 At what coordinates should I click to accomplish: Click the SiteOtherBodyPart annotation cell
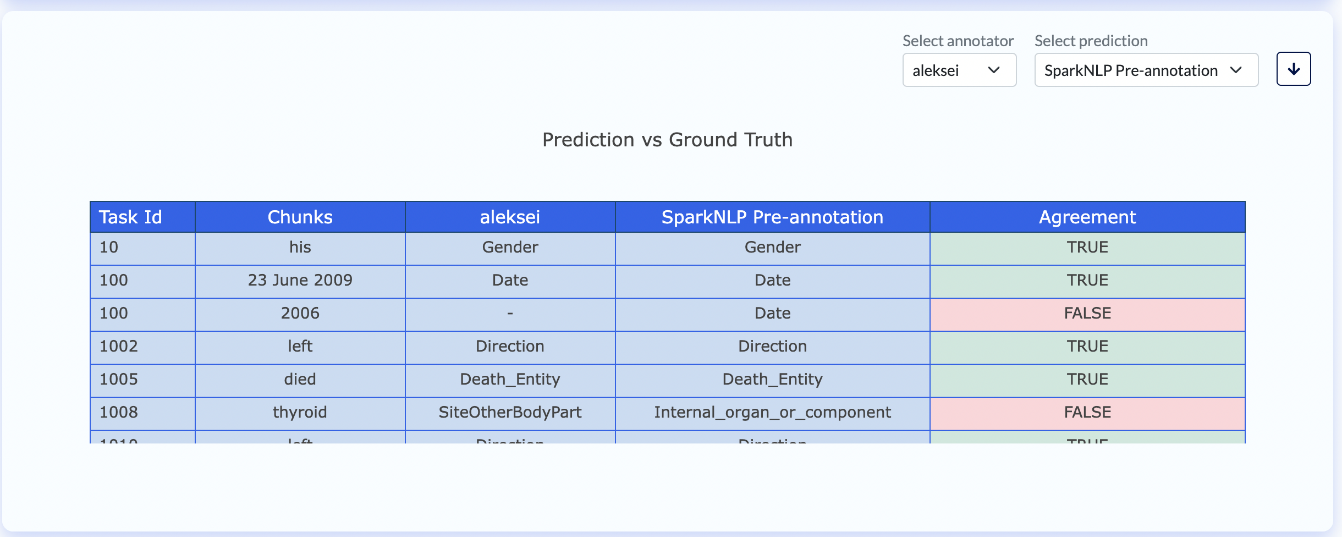point(510,413)
